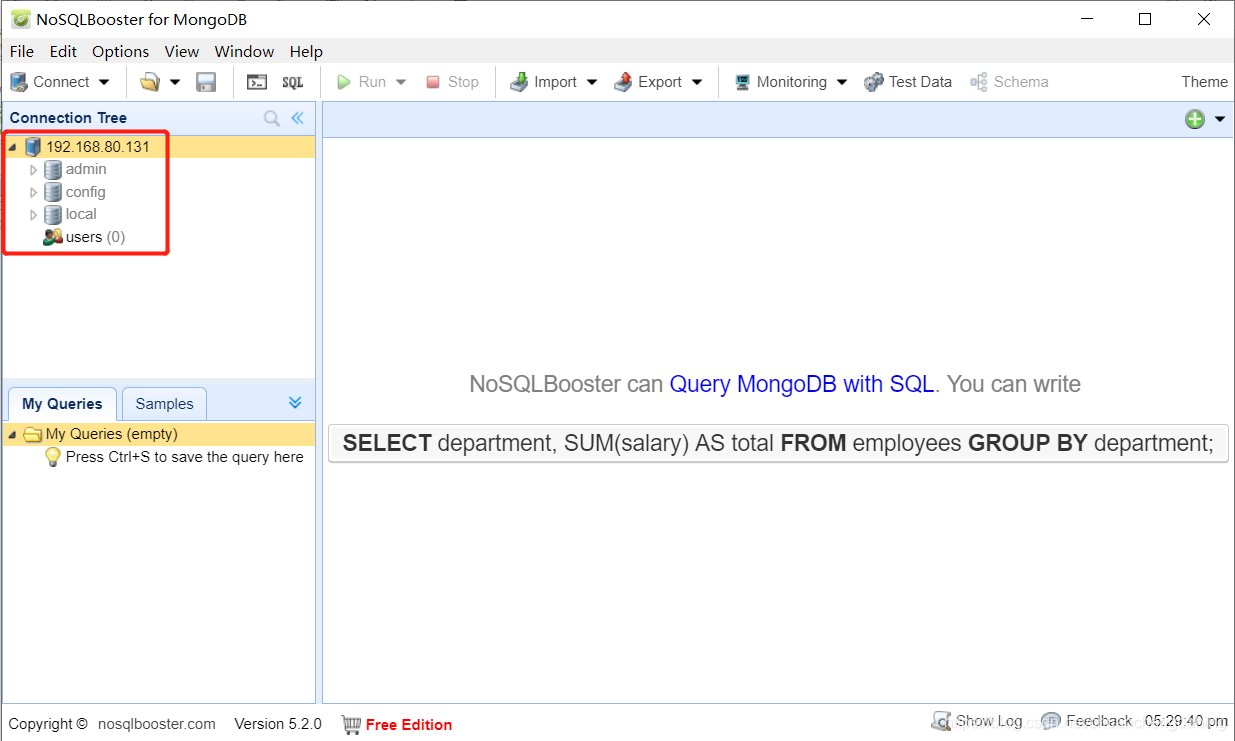Viewport: 1235px width, 741px height.
Task: Click the Connection Tree search icon
Action: coord(272,118)
